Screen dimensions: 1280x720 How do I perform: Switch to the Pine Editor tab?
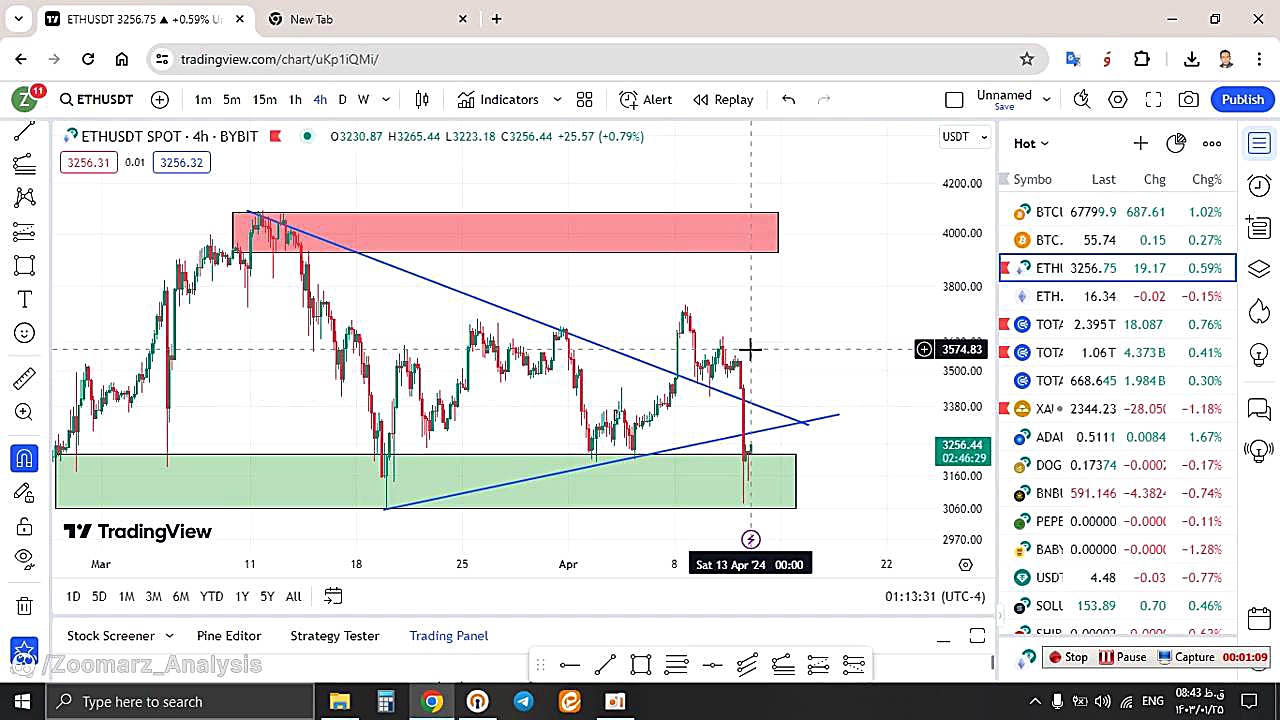point(229,636)
